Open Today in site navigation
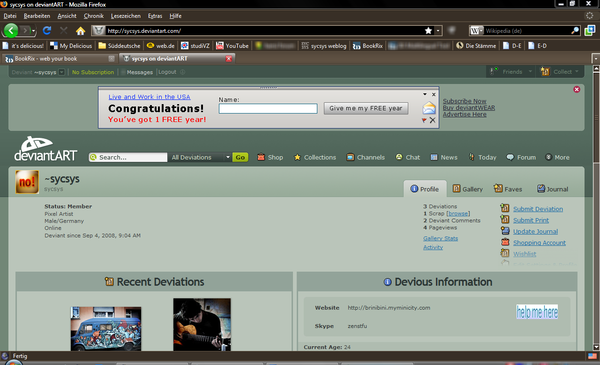The height and width of the screenshot is (365, 600). point(482,157)
